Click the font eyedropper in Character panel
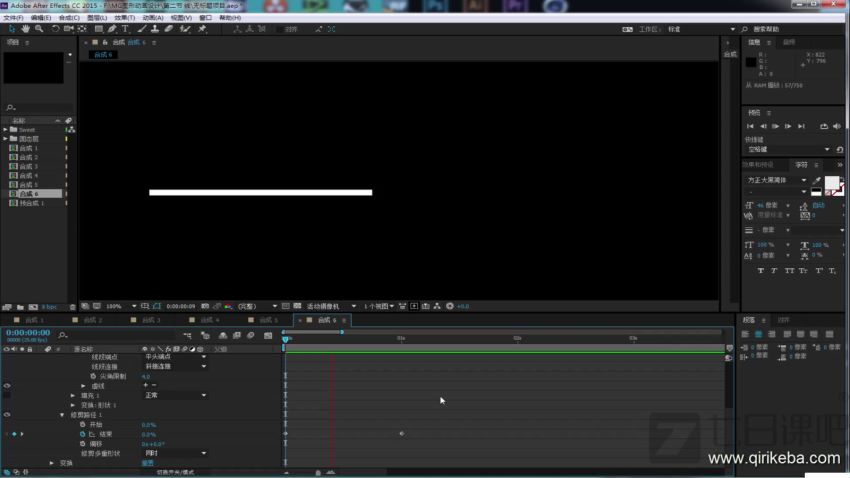The width and height of the screenshot is (850, 478). coord(817,180)
